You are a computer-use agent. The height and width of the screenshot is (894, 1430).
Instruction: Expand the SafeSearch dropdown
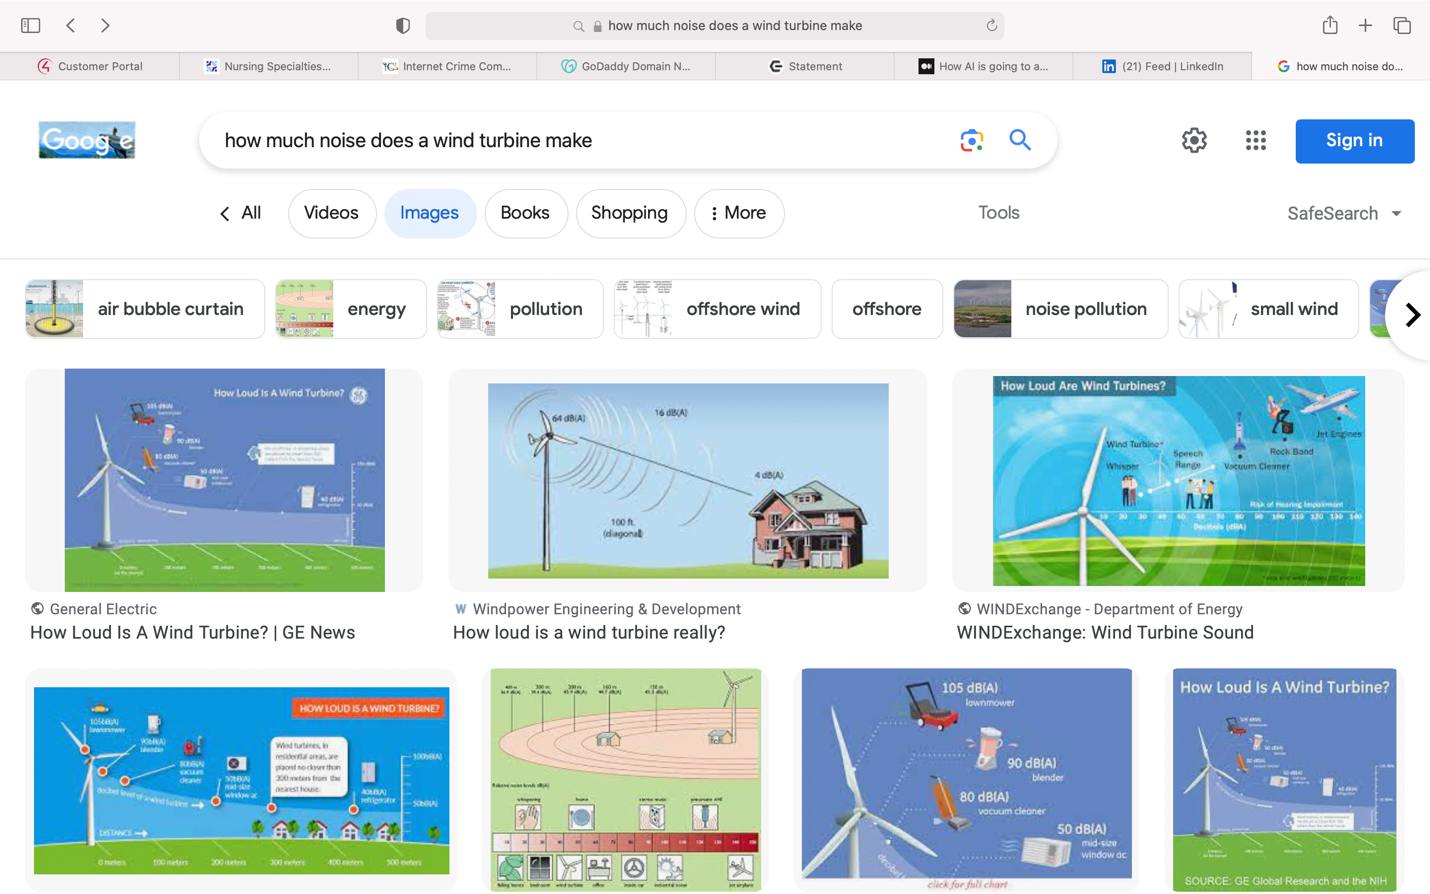pos(1344,214)
